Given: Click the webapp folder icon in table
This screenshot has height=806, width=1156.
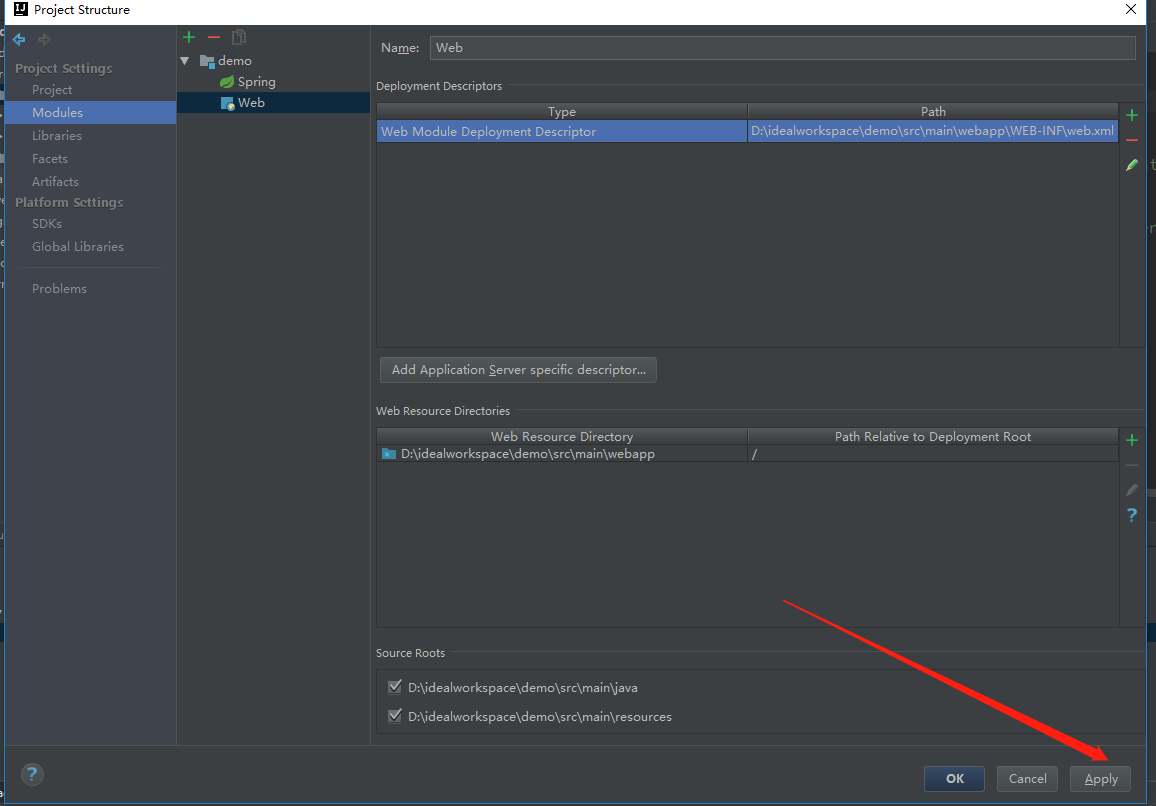Looking at the screenshot, I should (389, 454).
